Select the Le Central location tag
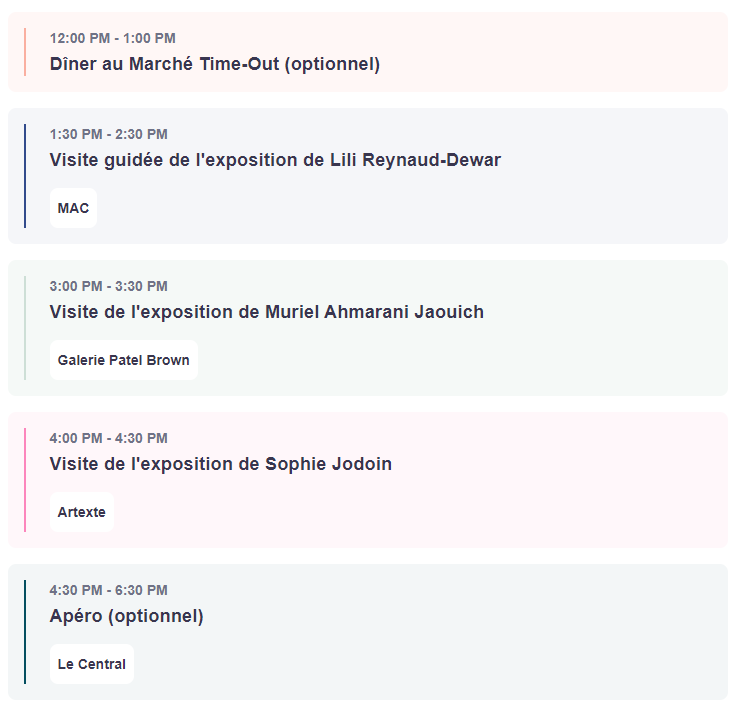Viewport: 736px width, 712px height. (x=92, y=664)
